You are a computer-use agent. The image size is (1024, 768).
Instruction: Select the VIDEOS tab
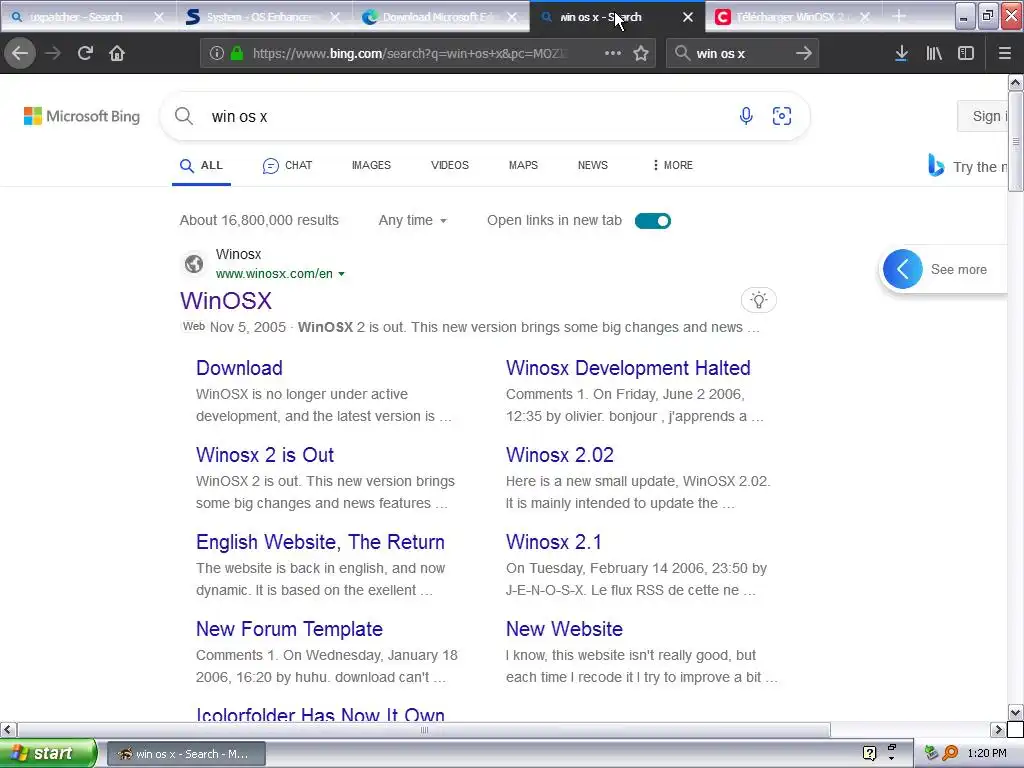click(450, 165)
